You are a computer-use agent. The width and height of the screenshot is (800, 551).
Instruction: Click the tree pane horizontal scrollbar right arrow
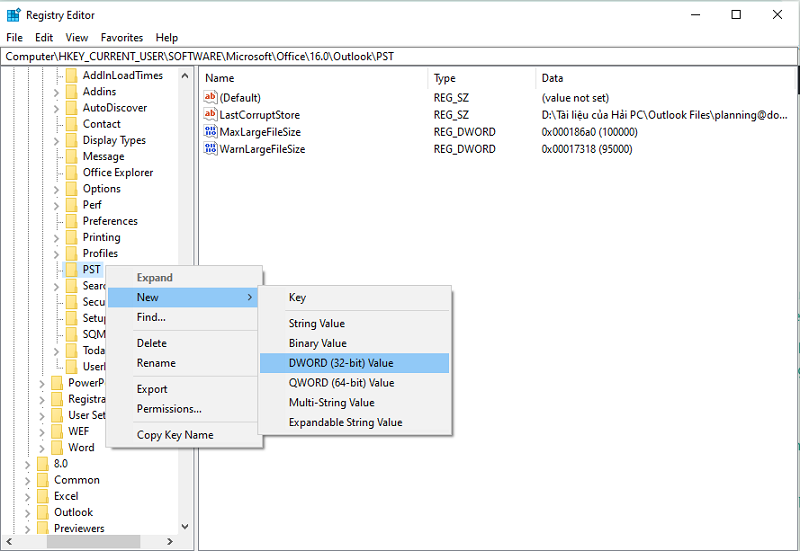tap(170, 543)
